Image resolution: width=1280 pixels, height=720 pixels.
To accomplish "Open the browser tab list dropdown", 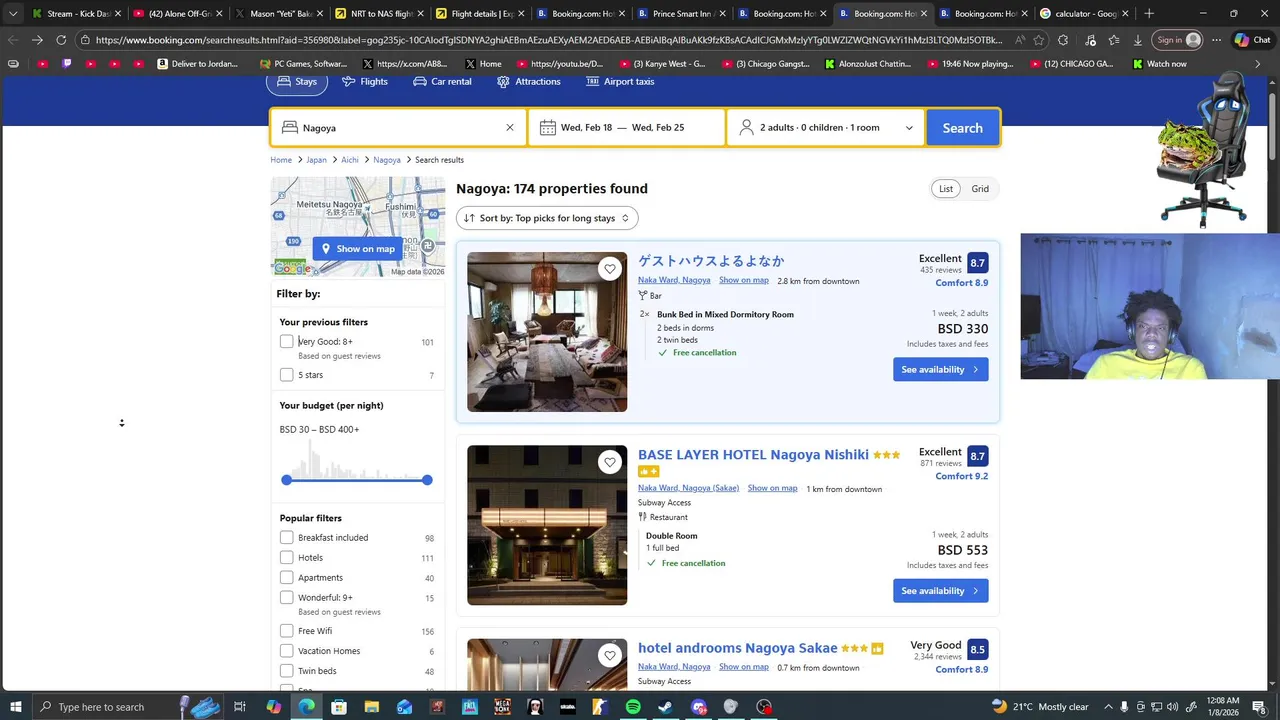I will 13,14.
